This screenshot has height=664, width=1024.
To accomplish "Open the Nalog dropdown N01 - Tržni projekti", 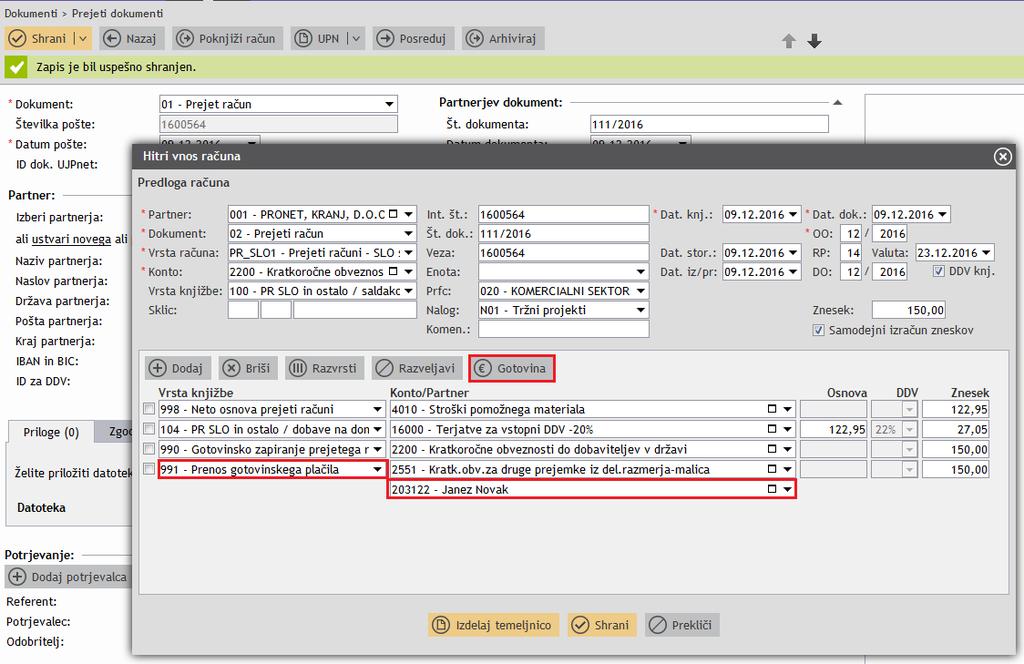I will [x=641, y=310].
